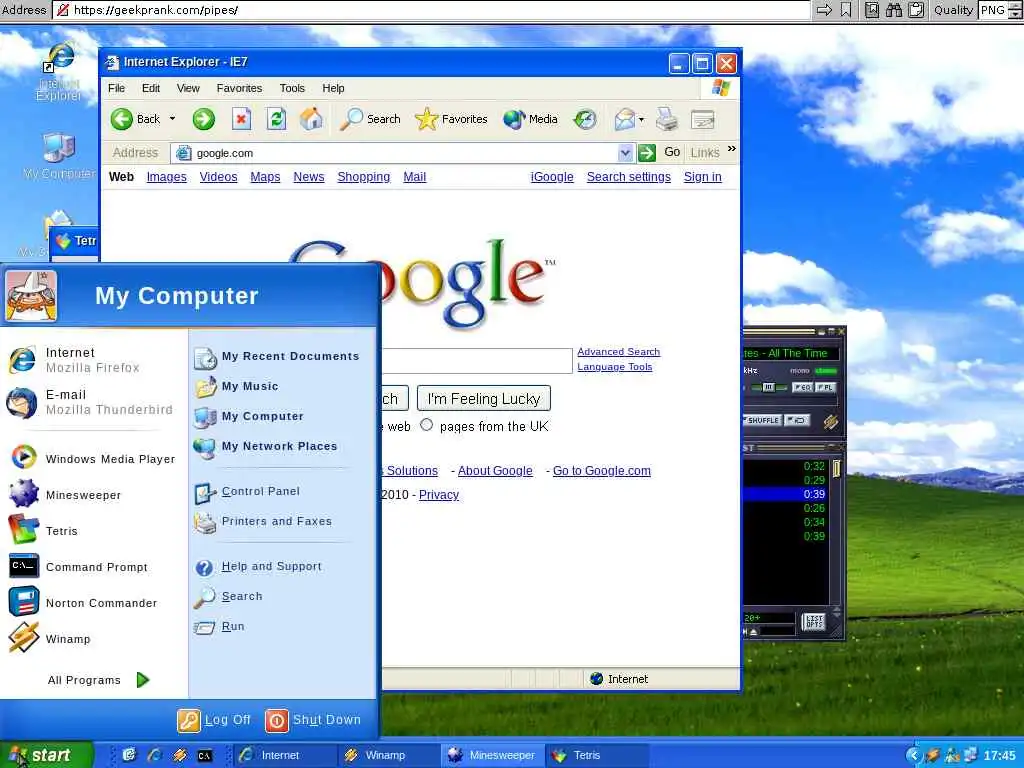This screenshot has height=768, width=1024.
Task: Click the binoculars icon in outer browser bar
Action: 894,10
